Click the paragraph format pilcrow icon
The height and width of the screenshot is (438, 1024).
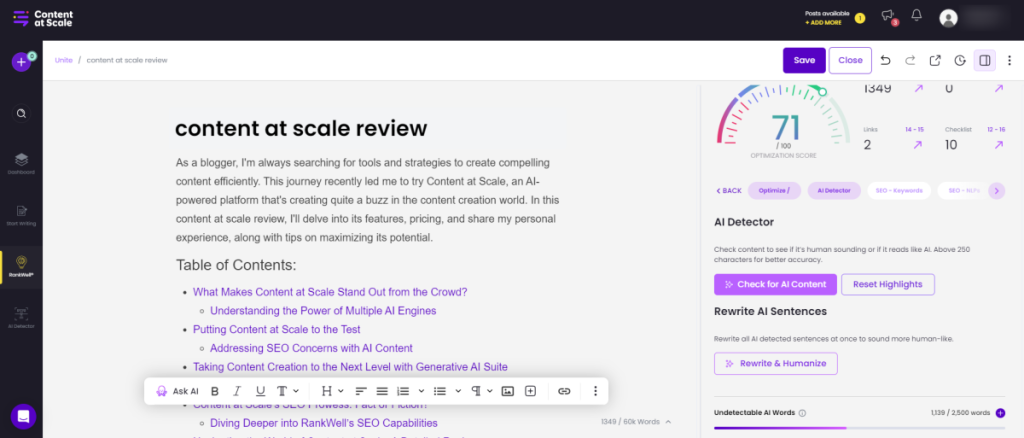(x=476, y=391)
